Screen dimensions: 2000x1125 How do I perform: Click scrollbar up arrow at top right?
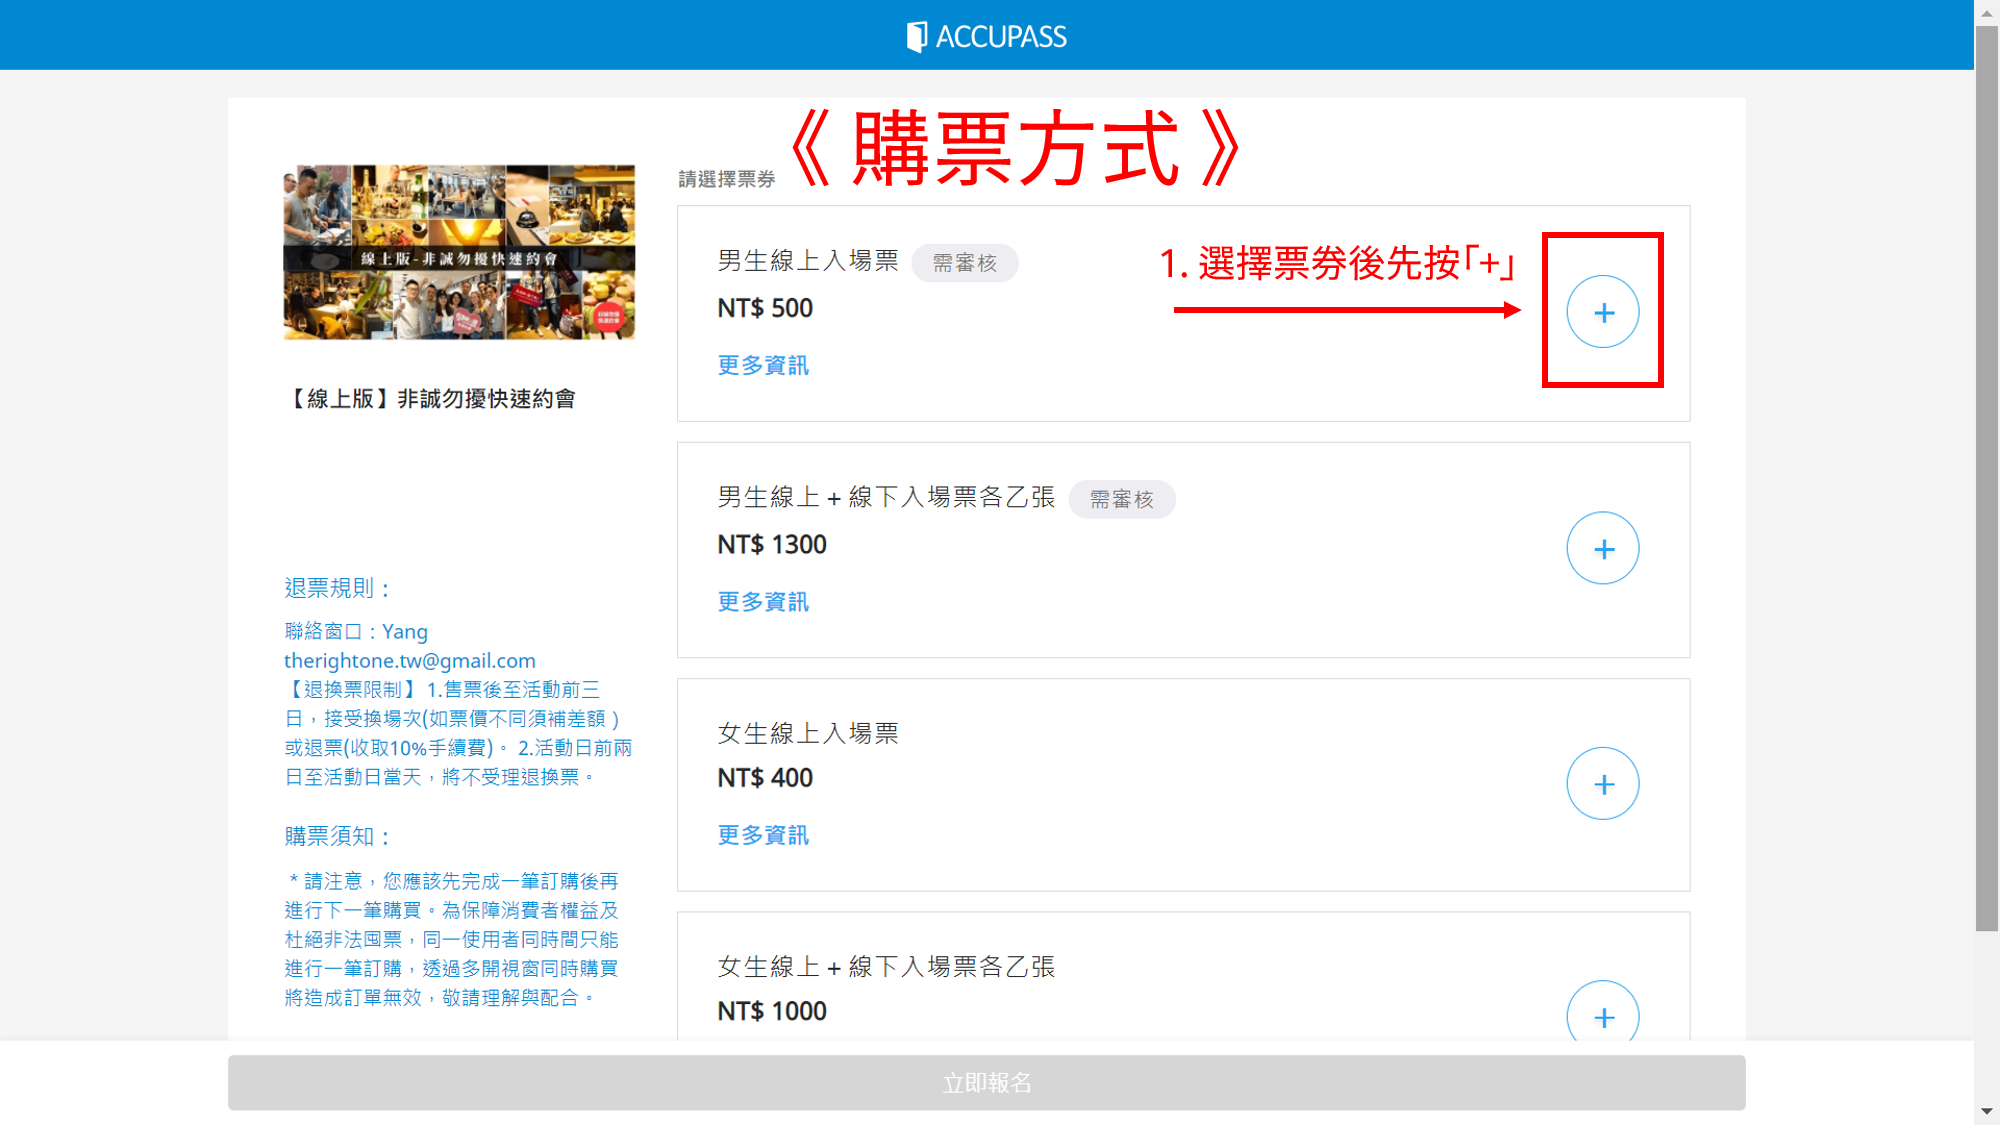(x=1986, y=13)
